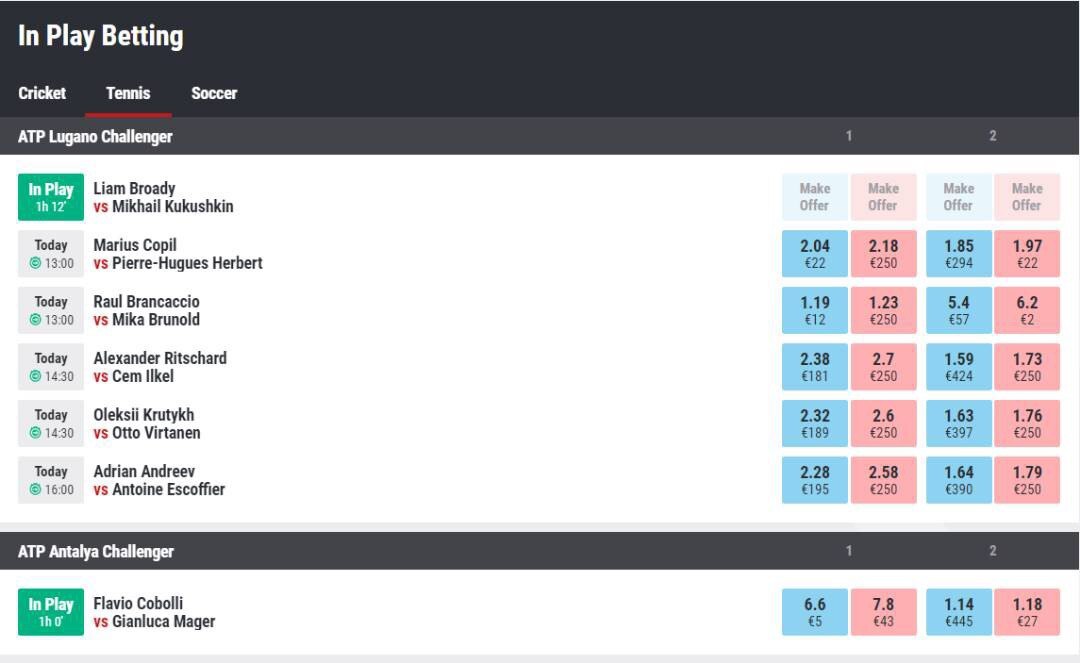This screenshot has height=663, width=1080.
Task: Lay Flavio Cobolli at odds 7.8
Action: click(x=884, y=612)
